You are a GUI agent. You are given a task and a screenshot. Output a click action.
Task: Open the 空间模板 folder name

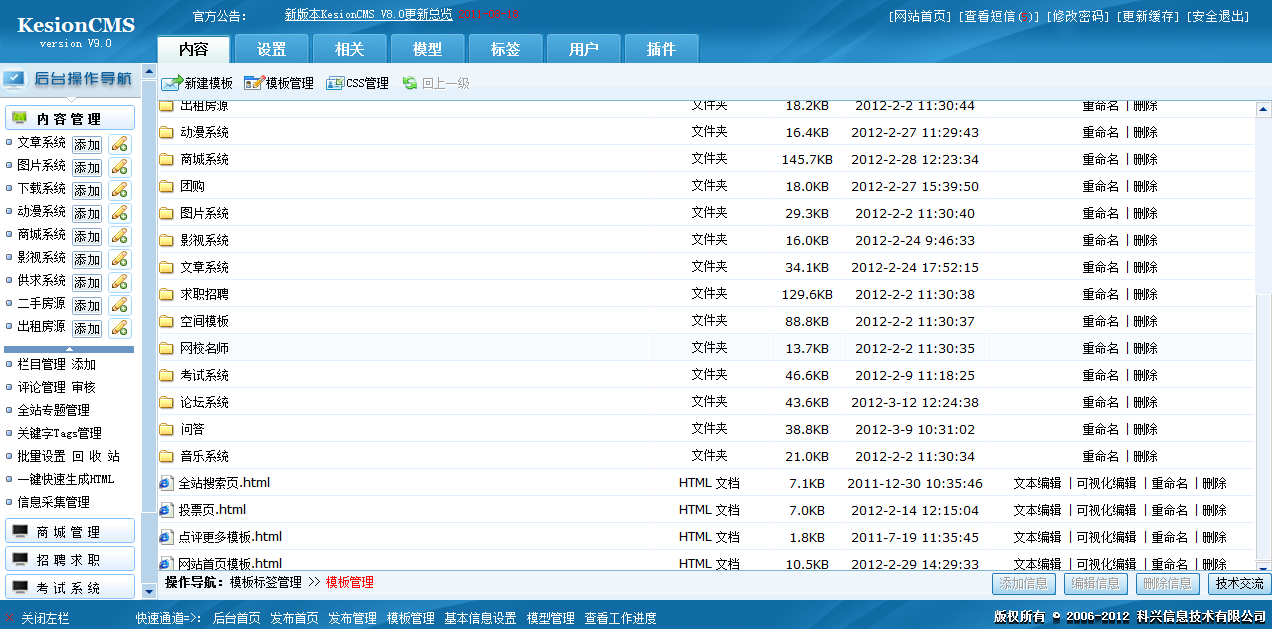point(204,321)
